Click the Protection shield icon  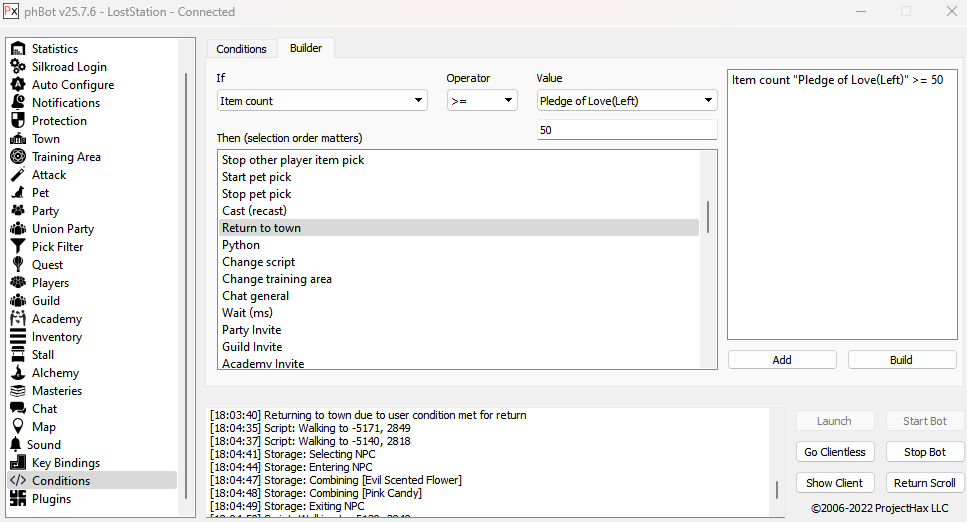tap(17, 120)
